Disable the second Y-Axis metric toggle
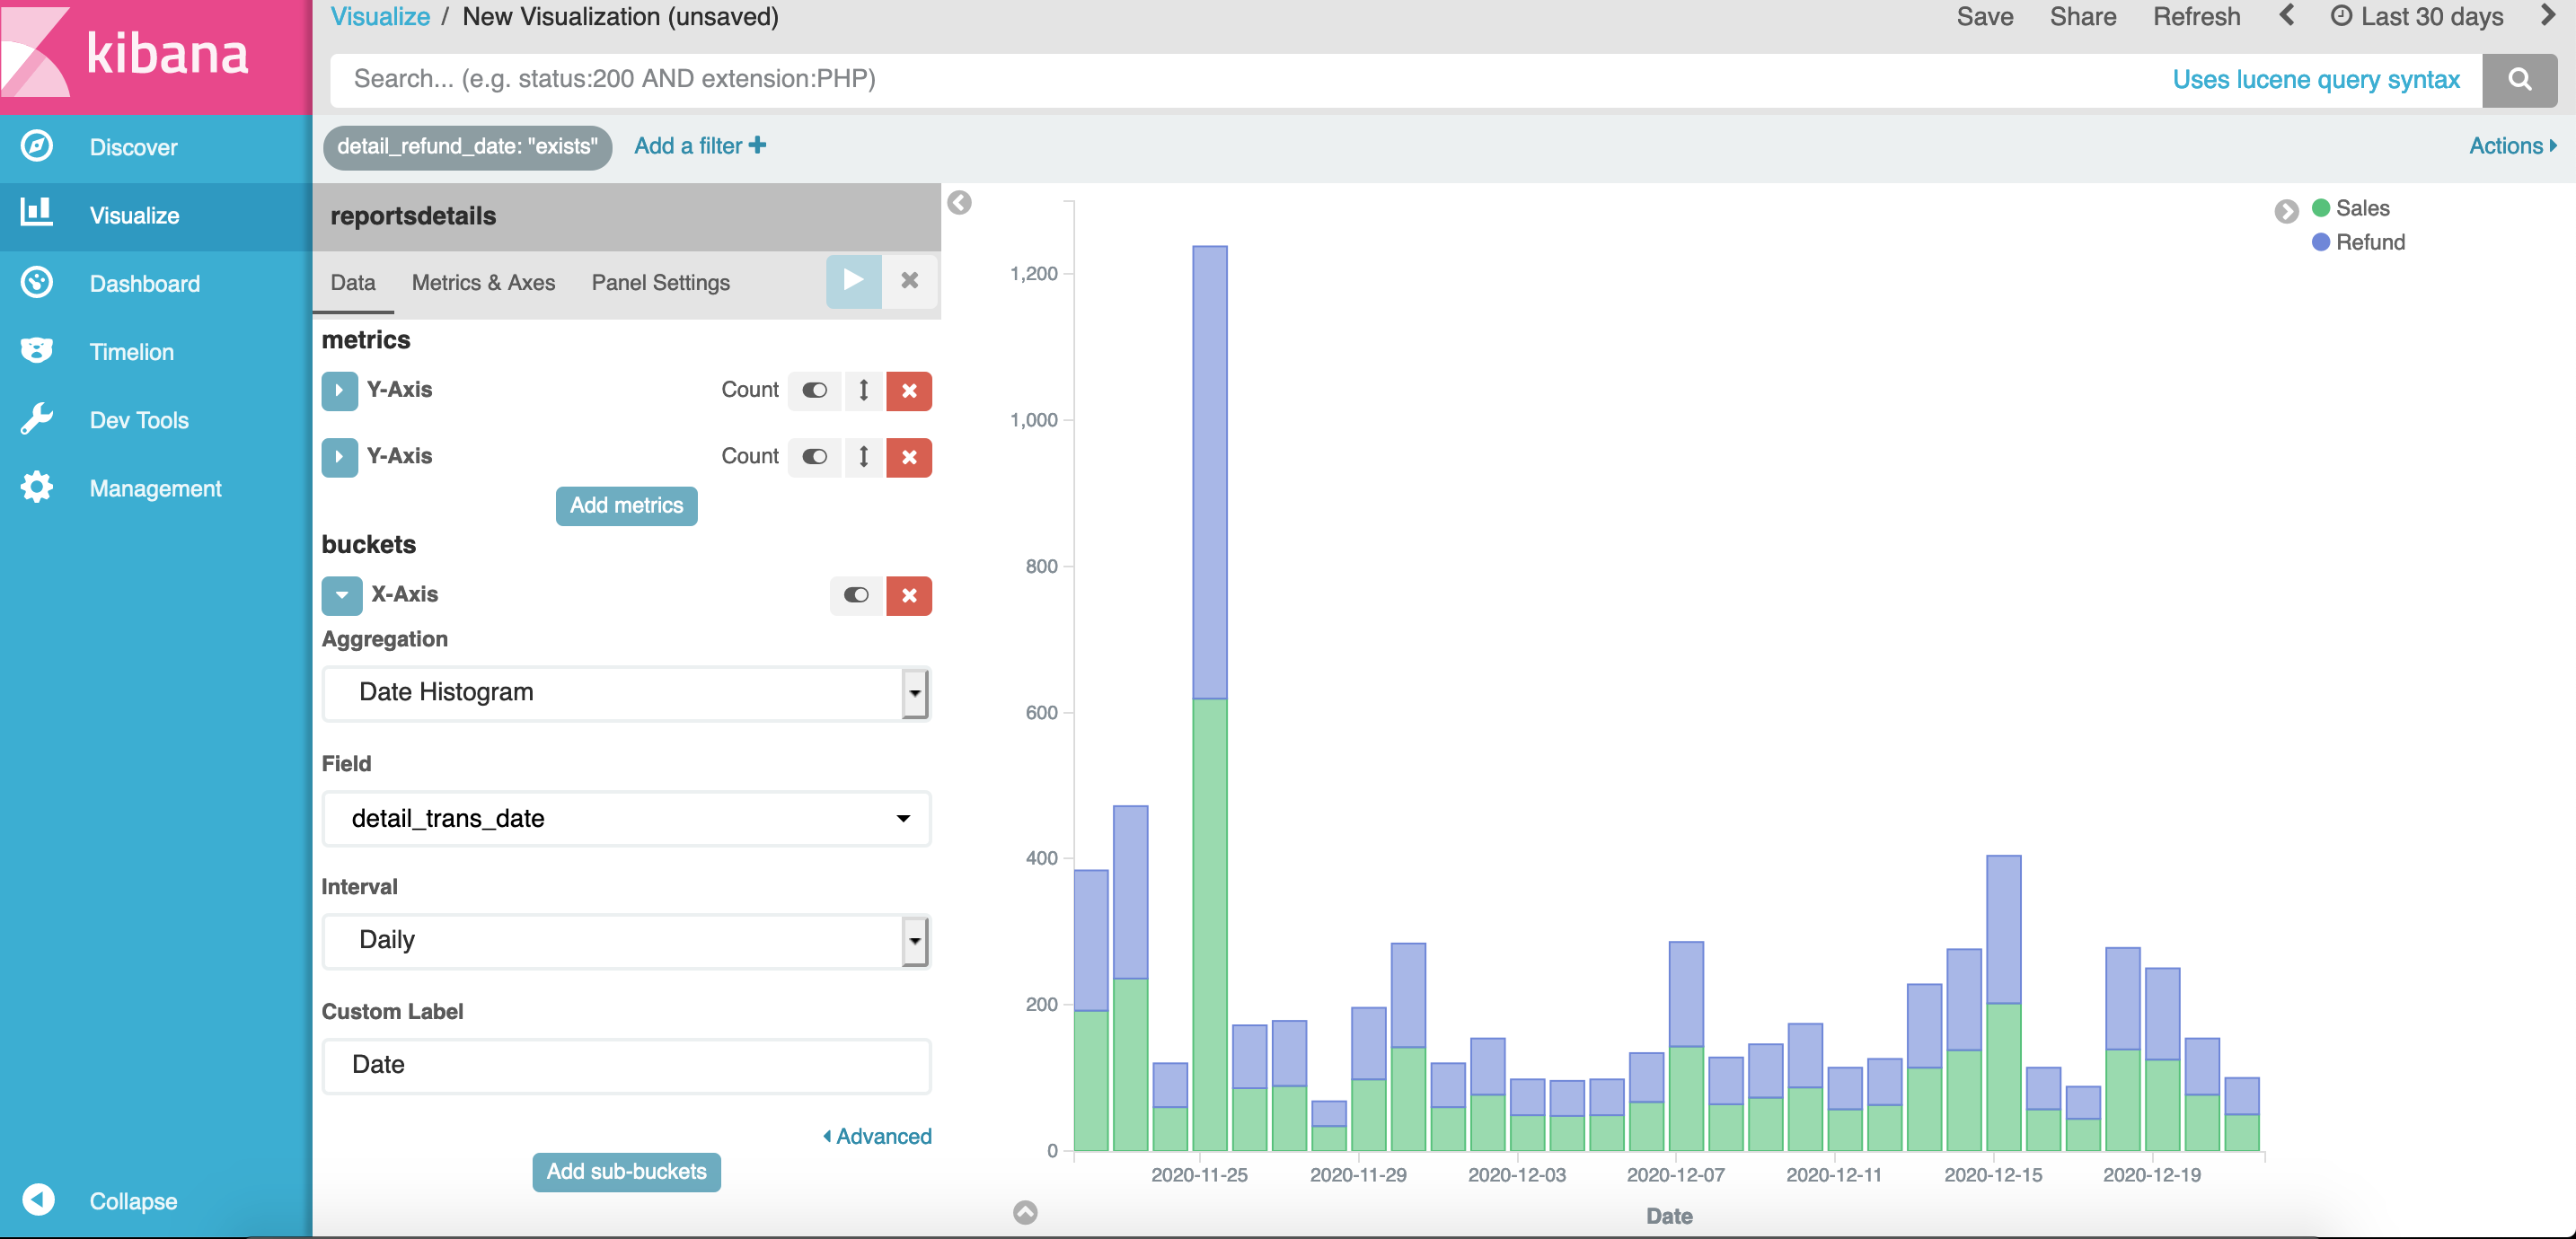This screenshot has height=1239, width=2576. [815, 457]
